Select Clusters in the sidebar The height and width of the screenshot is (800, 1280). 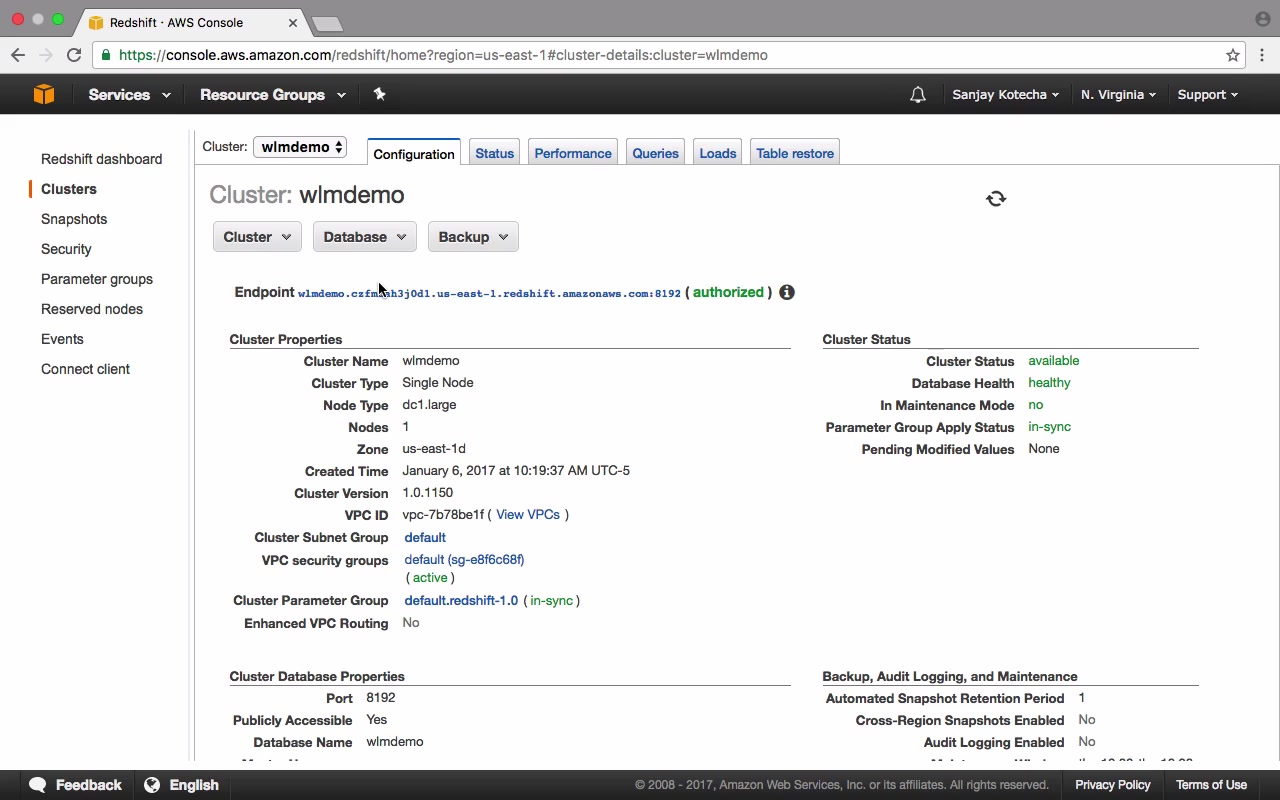pos(69,189)
